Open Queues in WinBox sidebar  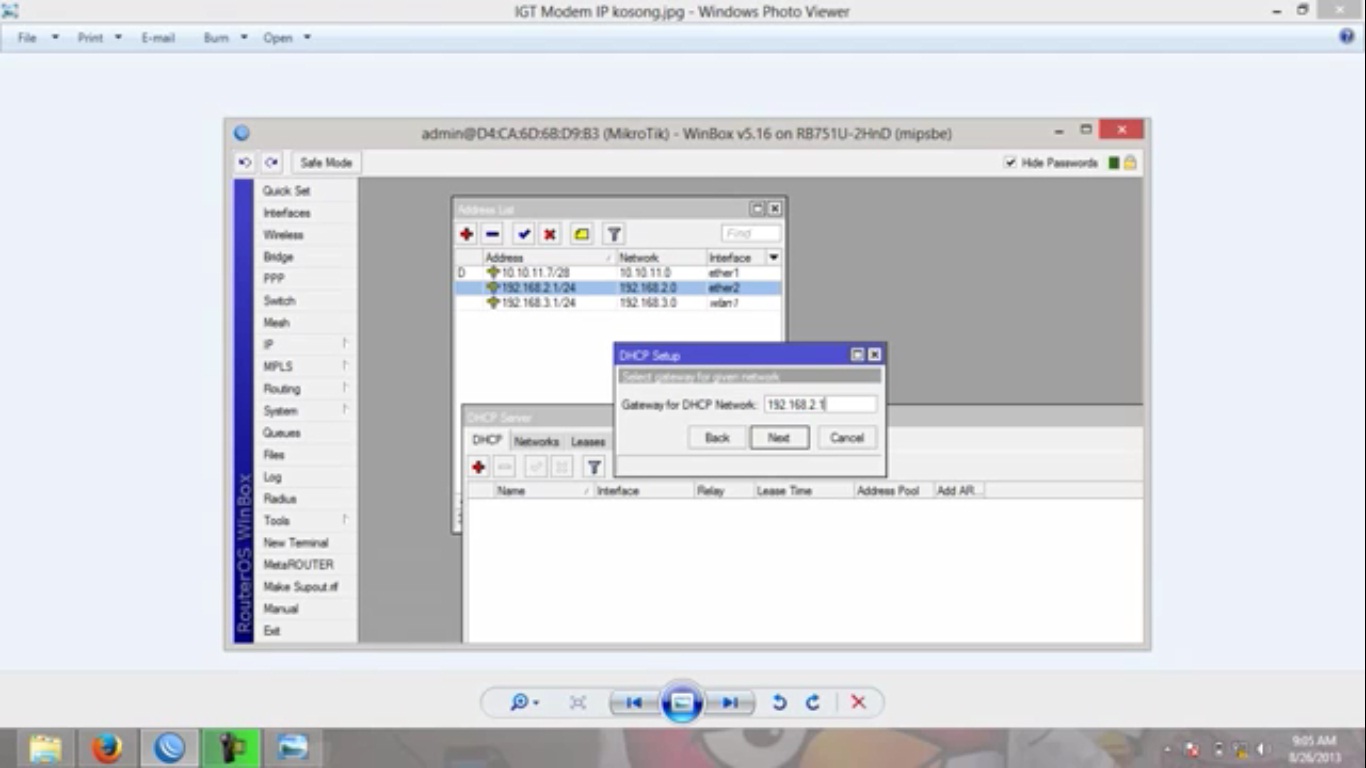click(x=306, y=432)
